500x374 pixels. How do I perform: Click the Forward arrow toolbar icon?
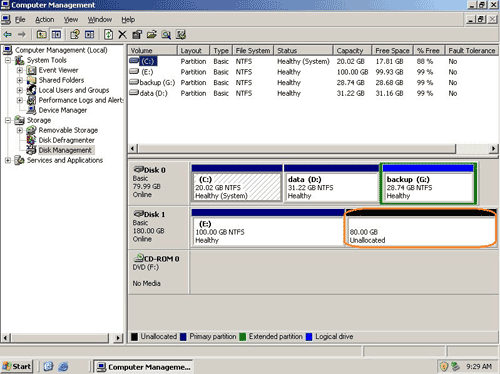pyautogui.click(x=22, y=34)
